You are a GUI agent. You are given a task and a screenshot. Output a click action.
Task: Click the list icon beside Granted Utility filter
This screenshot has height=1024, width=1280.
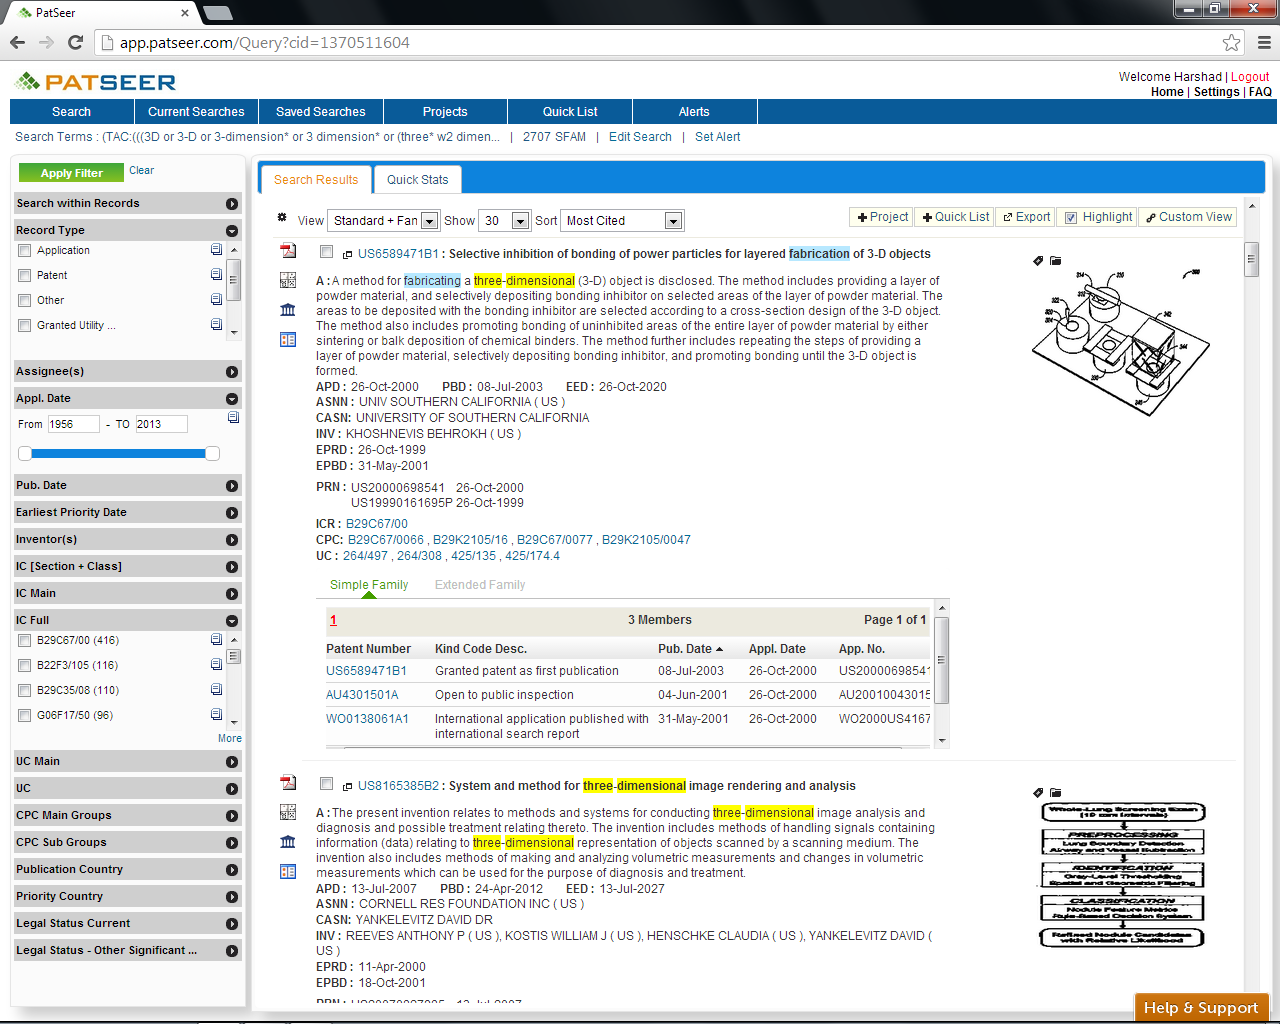(x=216, y=325)
